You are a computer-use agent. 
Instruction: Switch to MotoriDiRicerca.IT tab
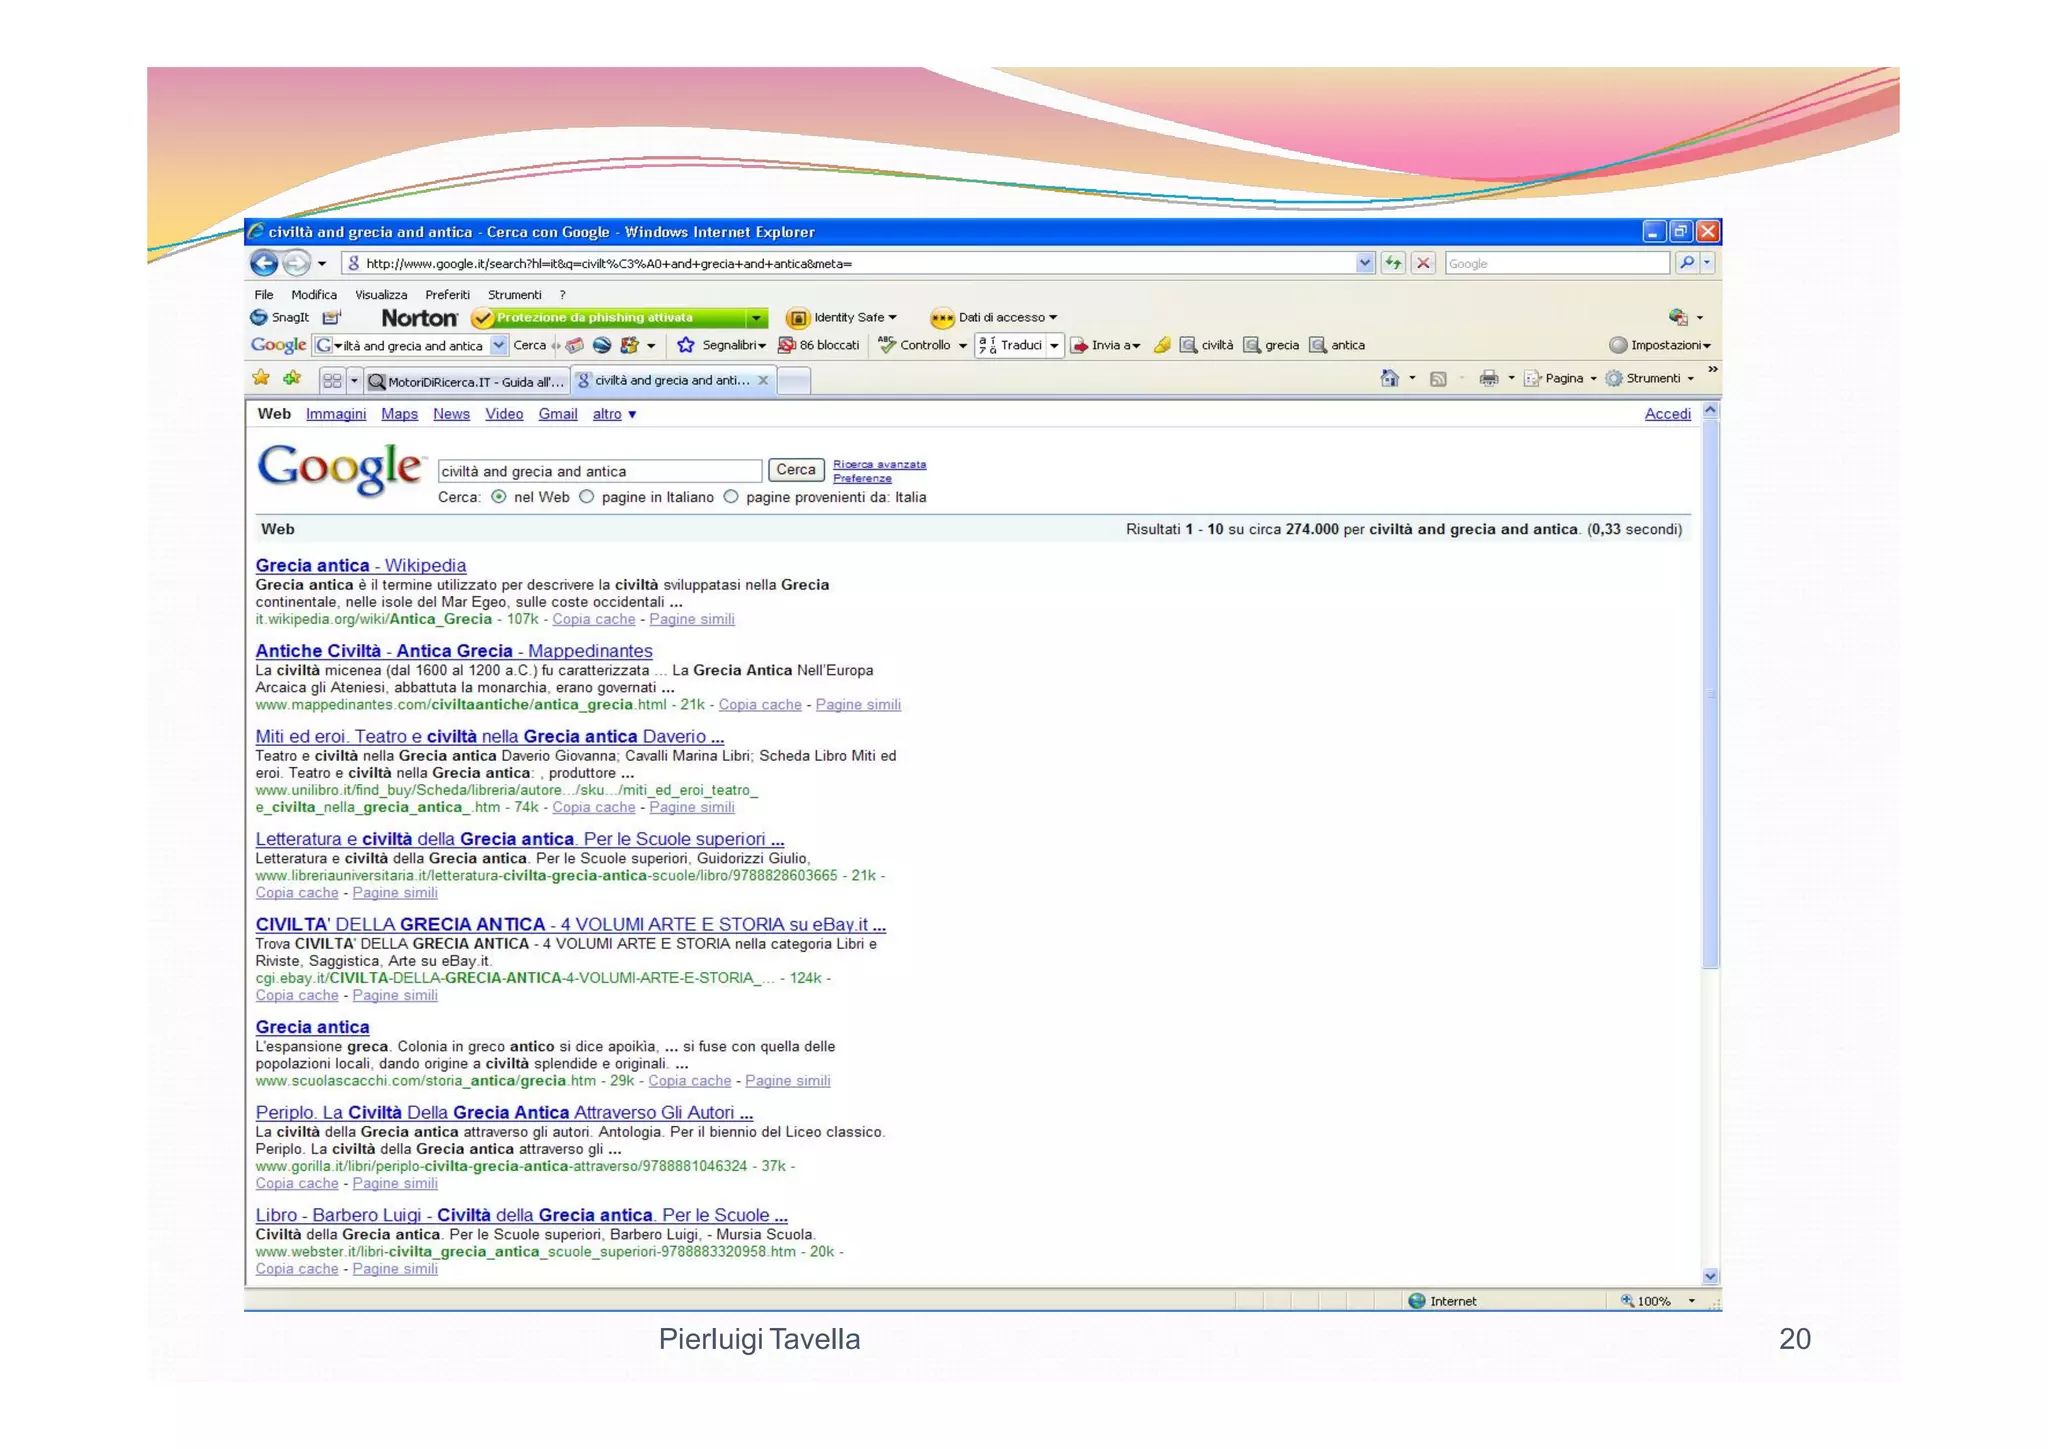467,381
